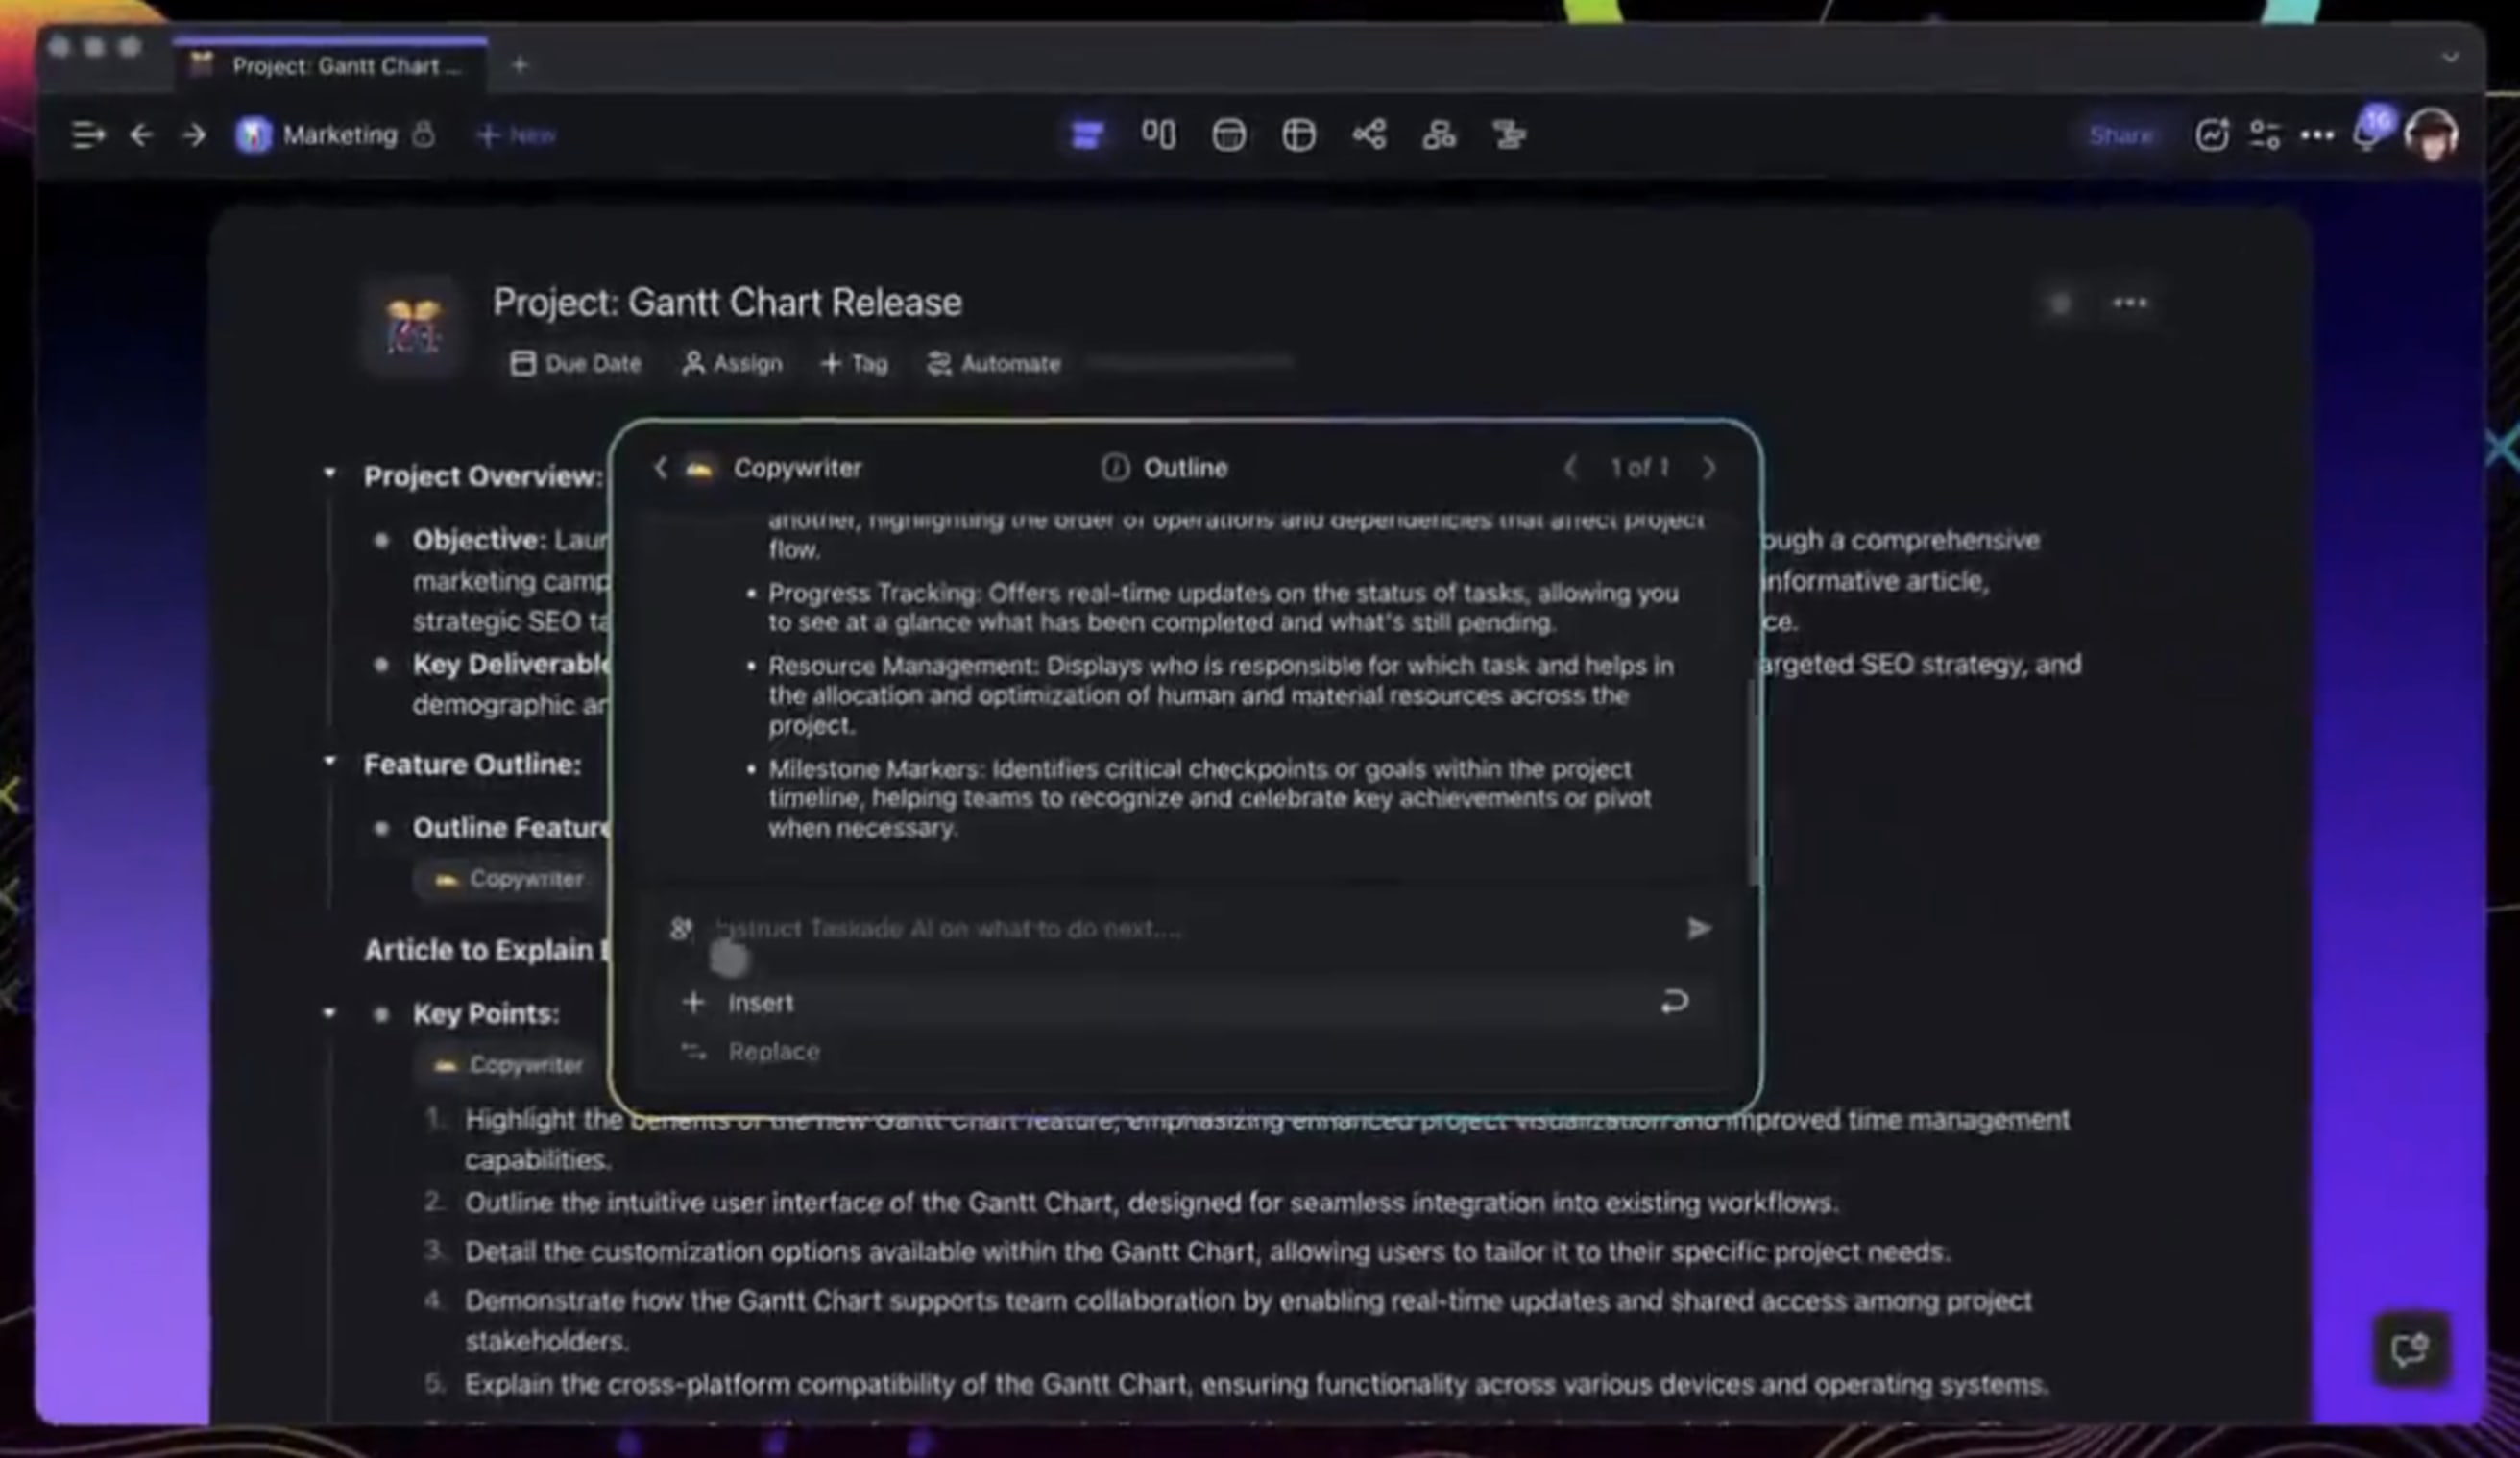
Task: Switch to the board view icon
Action: [x=1158, y=134]
